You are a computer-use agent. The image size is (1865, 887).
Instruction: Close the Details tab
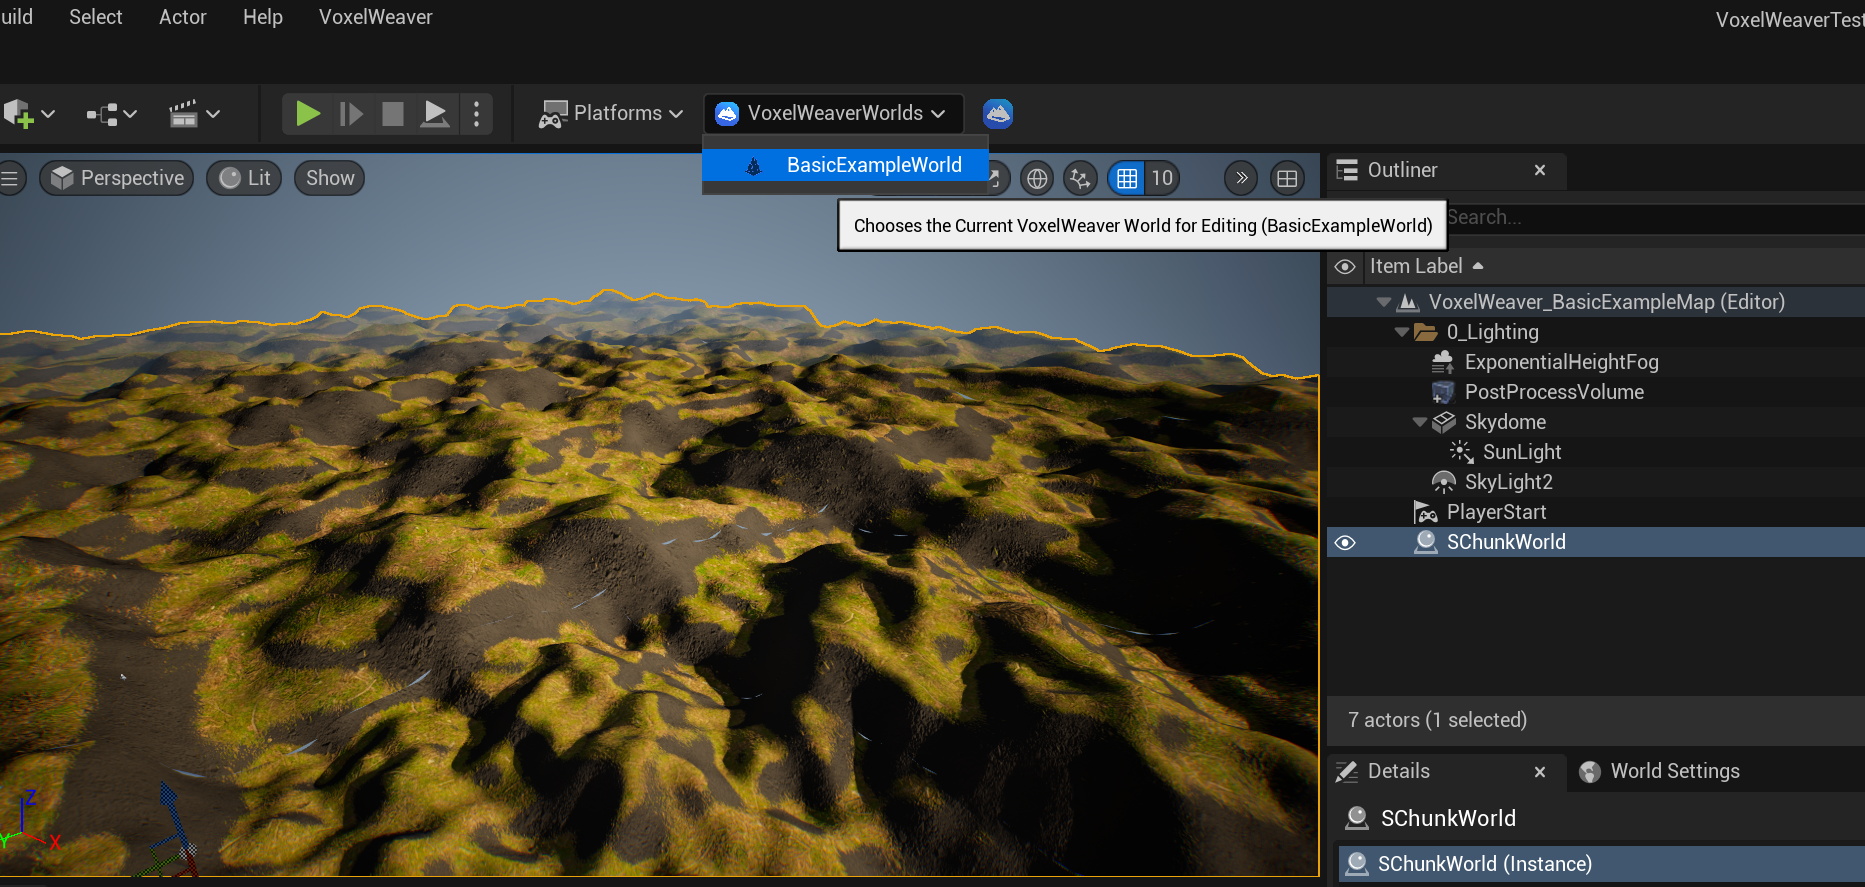point(1540,771)
